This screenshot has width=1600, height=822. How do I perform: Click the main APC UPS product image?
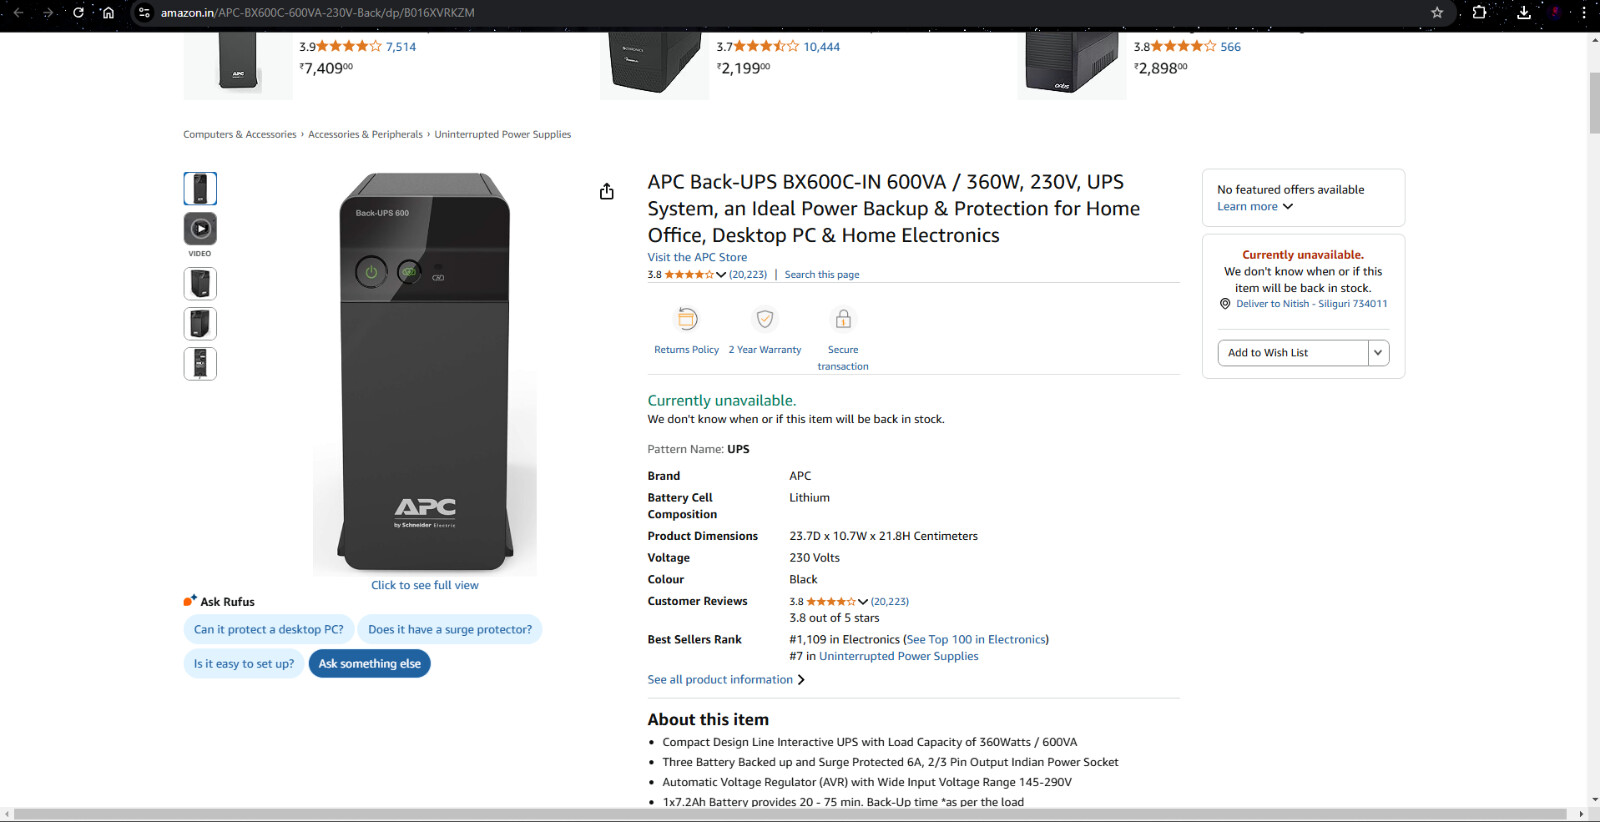coord(425,372)
